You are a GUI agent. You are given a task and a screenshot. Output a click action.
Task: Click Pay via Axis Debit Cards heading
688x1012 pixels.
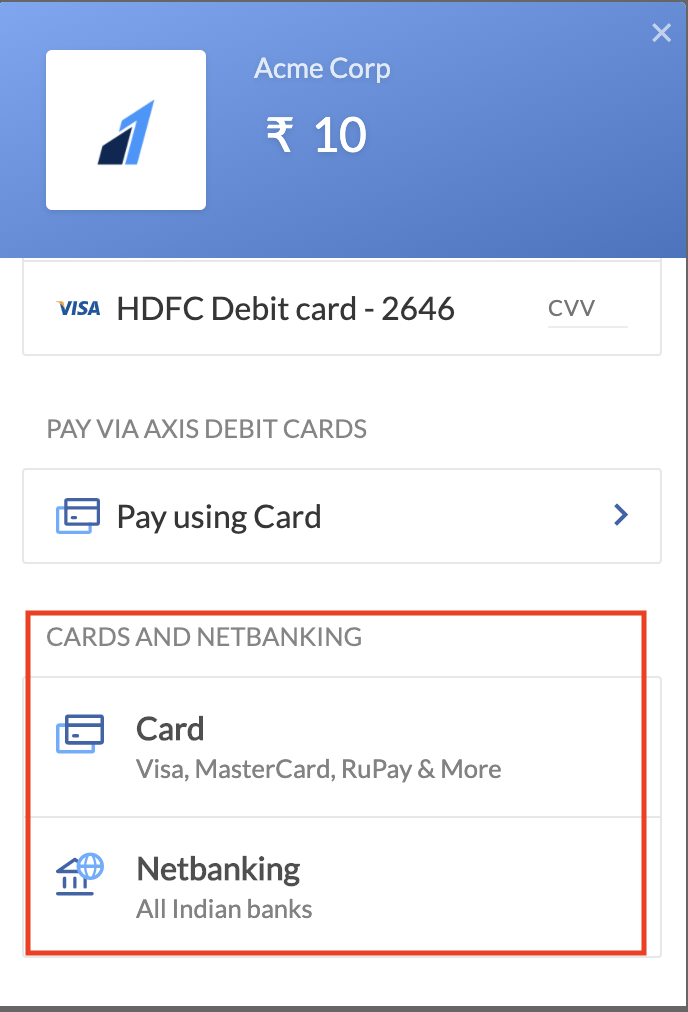pos(207,429)
